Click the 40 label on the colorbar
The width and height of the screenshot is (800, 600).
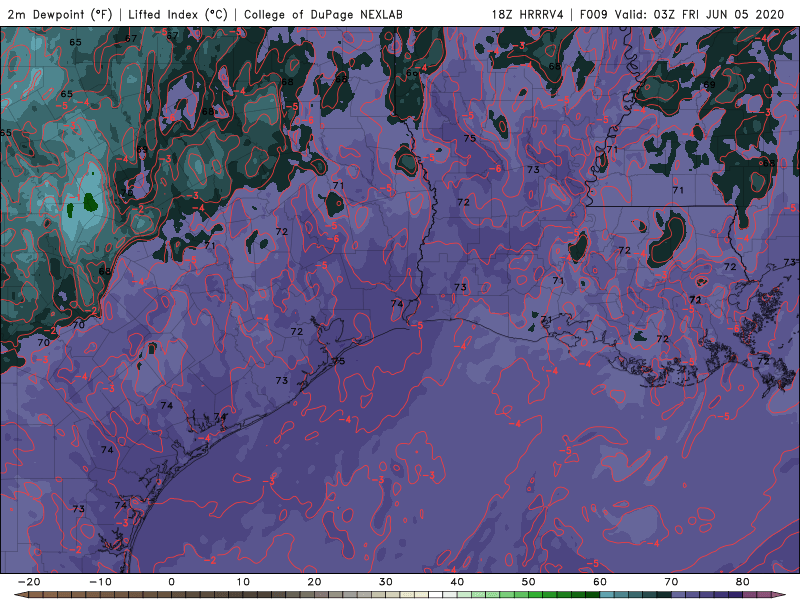(x=457, y=582)
